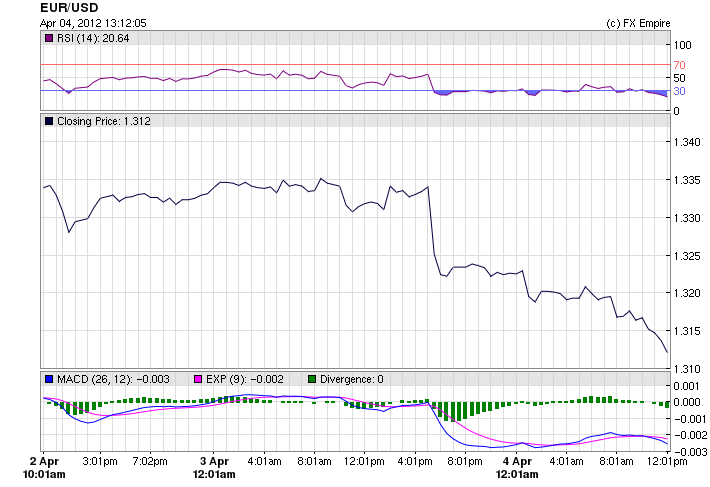Image resolution: width=710 pixels, height=487 pixels.
Task: Click the Closing Price: 1.312 label
Action: (x=104, y=121)
